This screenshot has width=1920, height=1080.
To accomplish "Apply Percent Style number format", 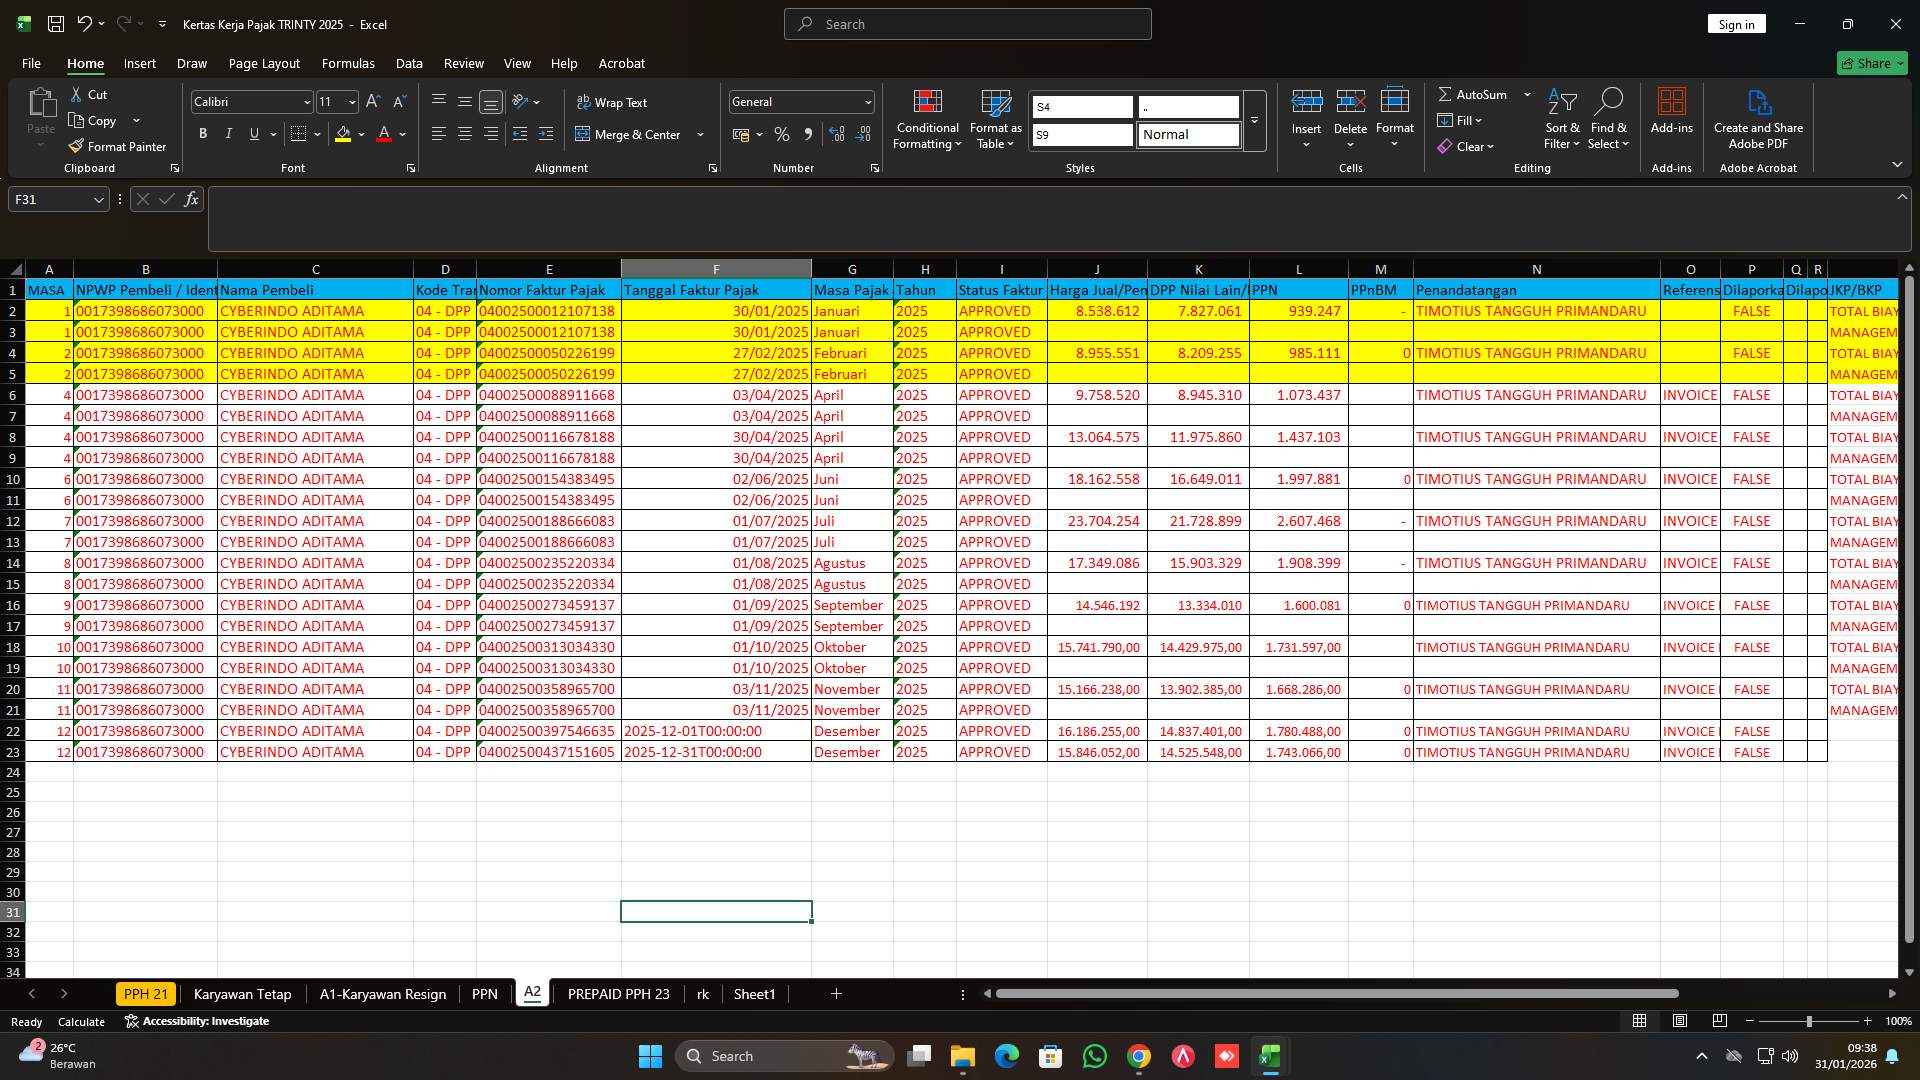I will [x=782, y=134].
